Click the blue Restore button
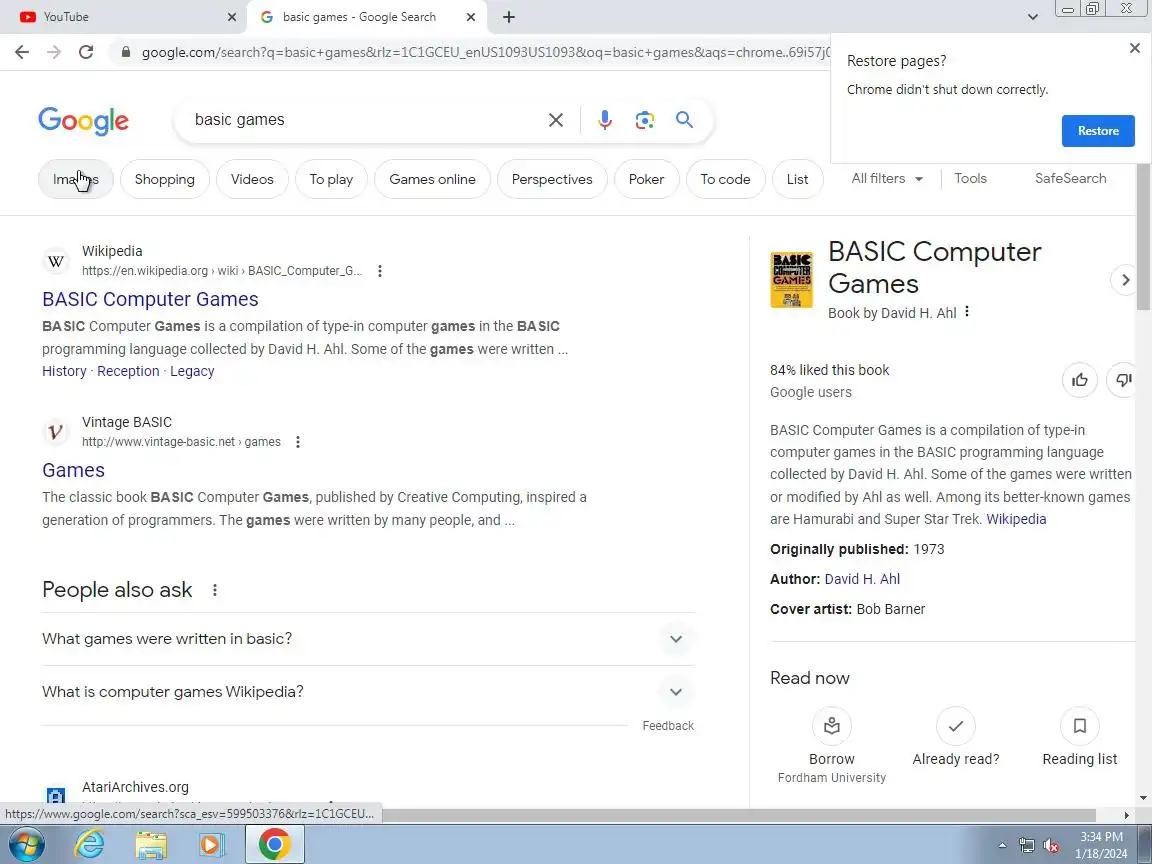 point(1098,131)
